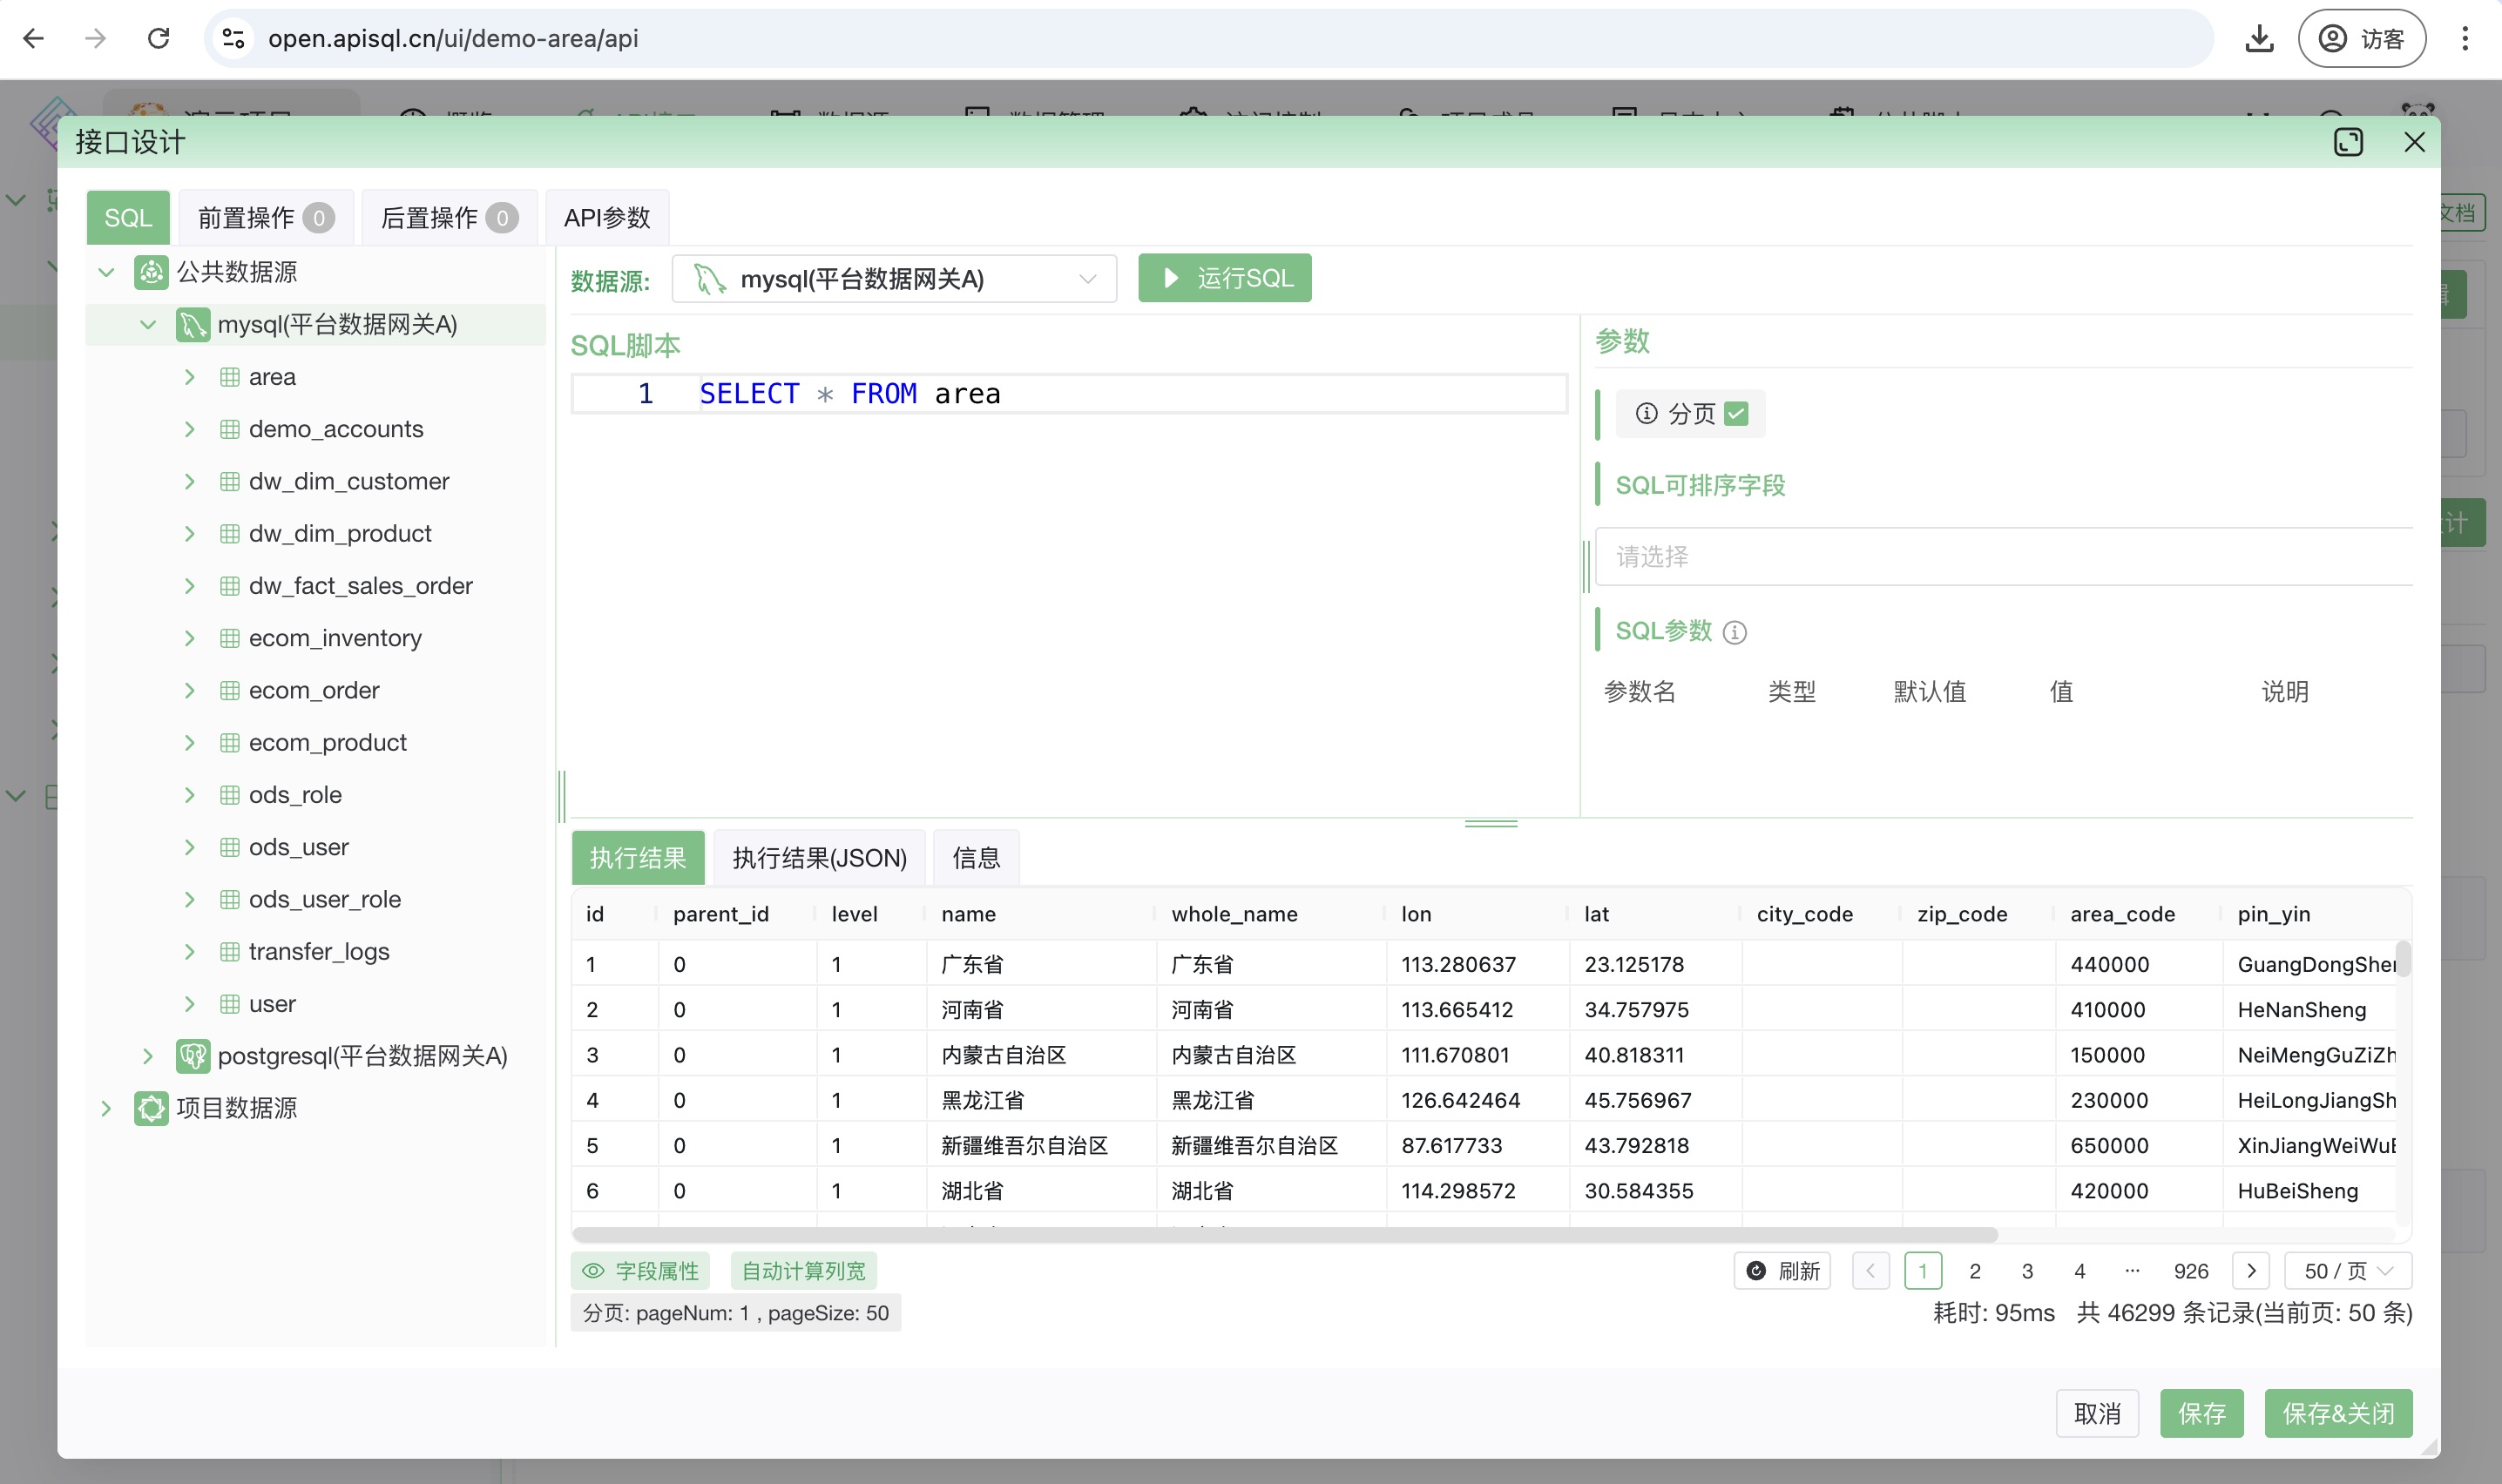Click the 字段属性 eye icon button
Screen dimensions: 2502x1484
[640, 1270]
